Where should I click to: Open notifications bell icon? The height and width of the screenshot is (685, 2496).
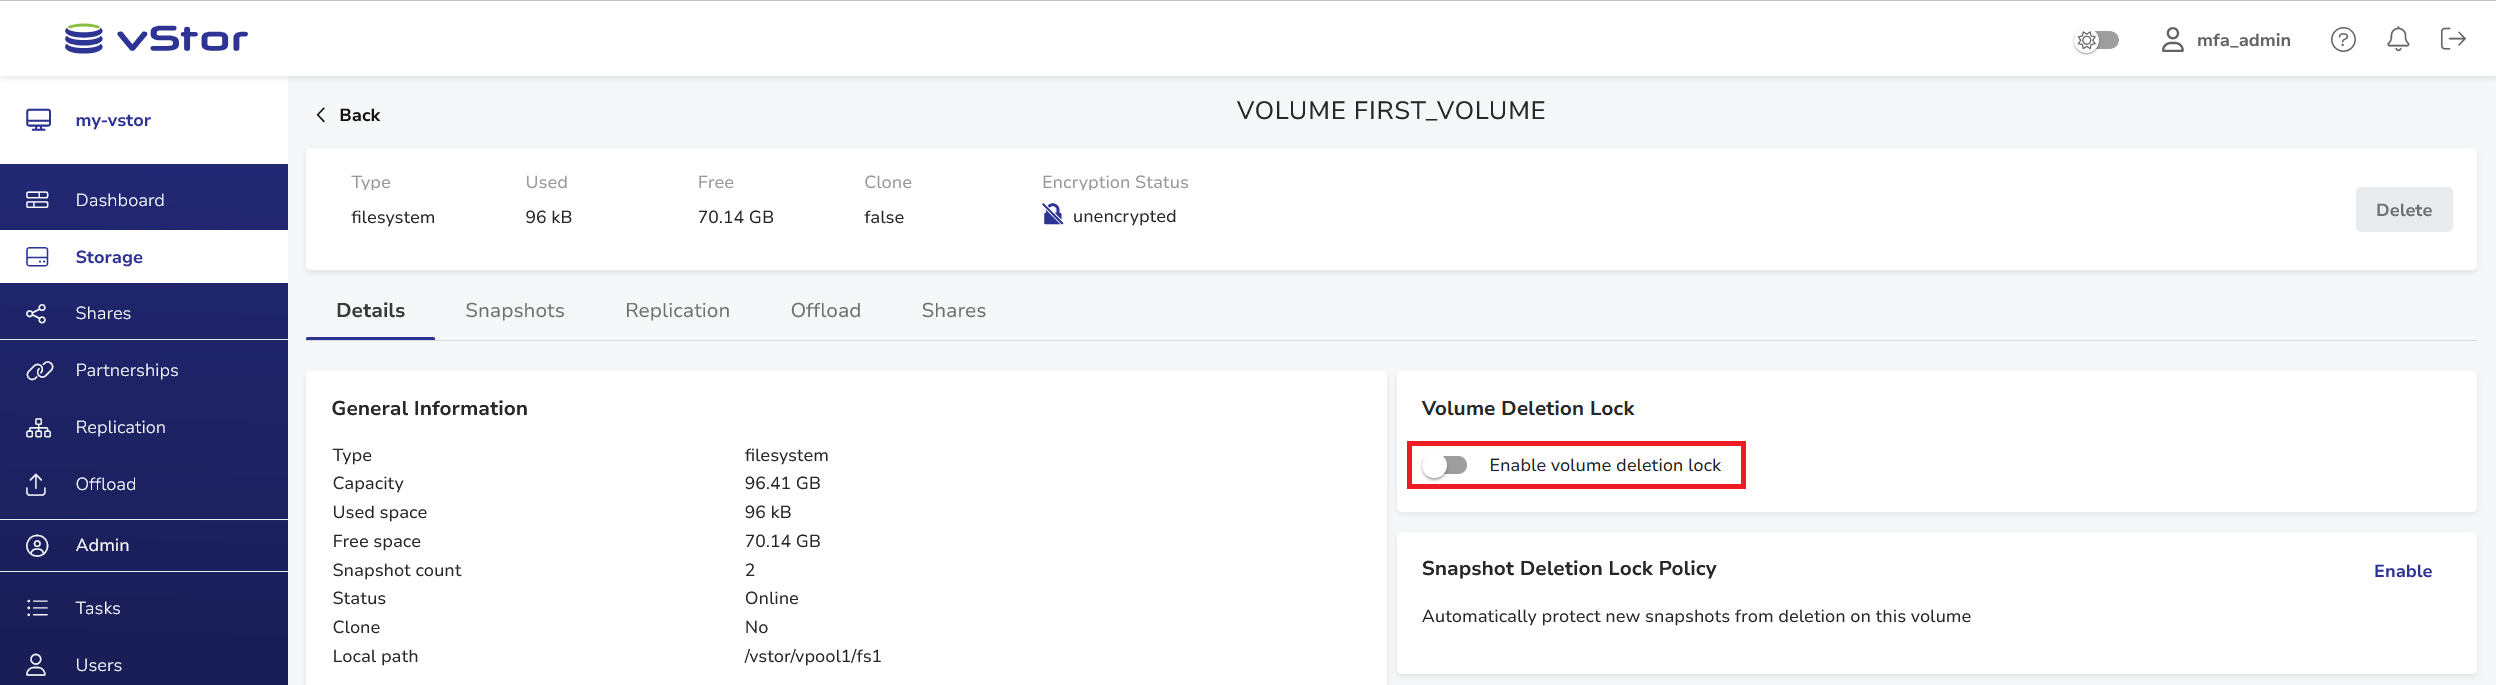tap(2398, 40)
